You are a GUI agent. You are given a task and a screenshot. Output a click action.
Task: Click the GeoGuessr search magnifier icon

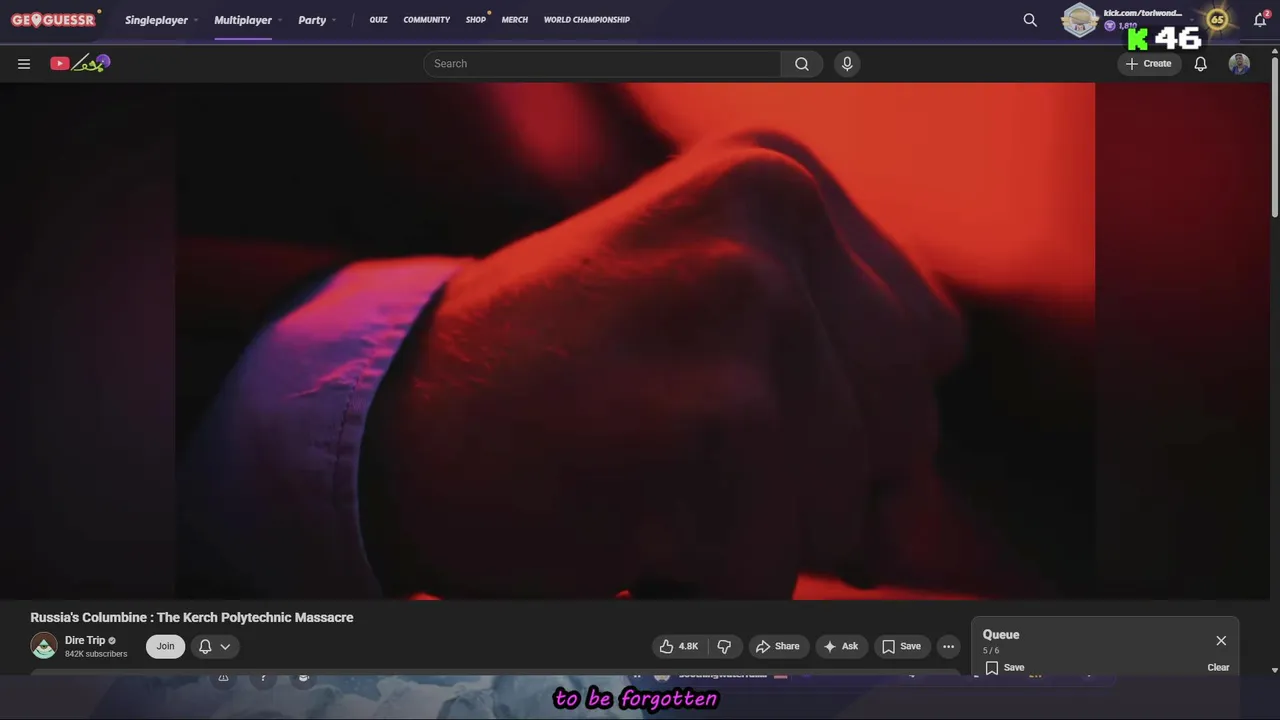click(x=1030, y=20)
